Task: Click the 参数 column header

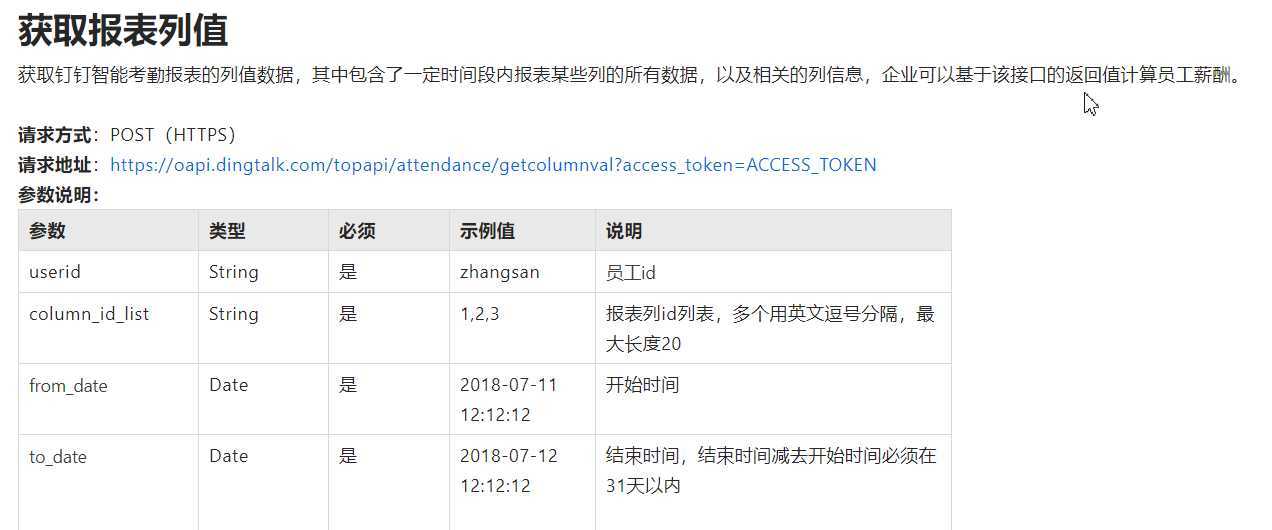Action: [47, 231]
